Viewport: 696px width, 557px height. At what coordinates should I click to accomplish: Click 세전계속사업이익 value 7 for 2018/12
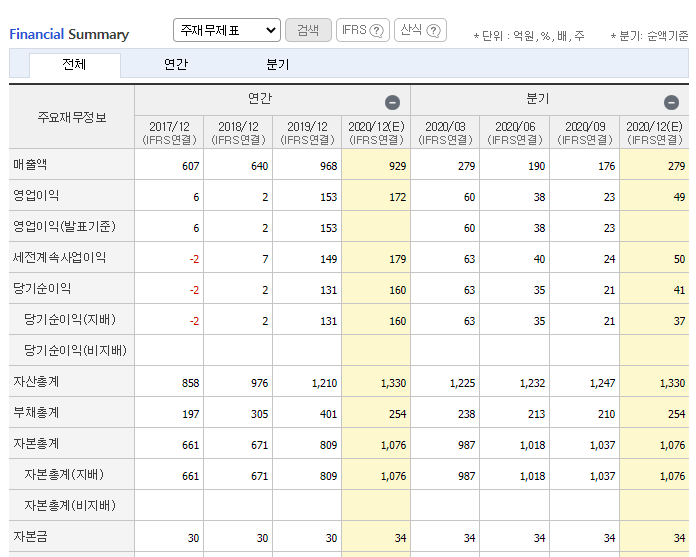(265, 260)
